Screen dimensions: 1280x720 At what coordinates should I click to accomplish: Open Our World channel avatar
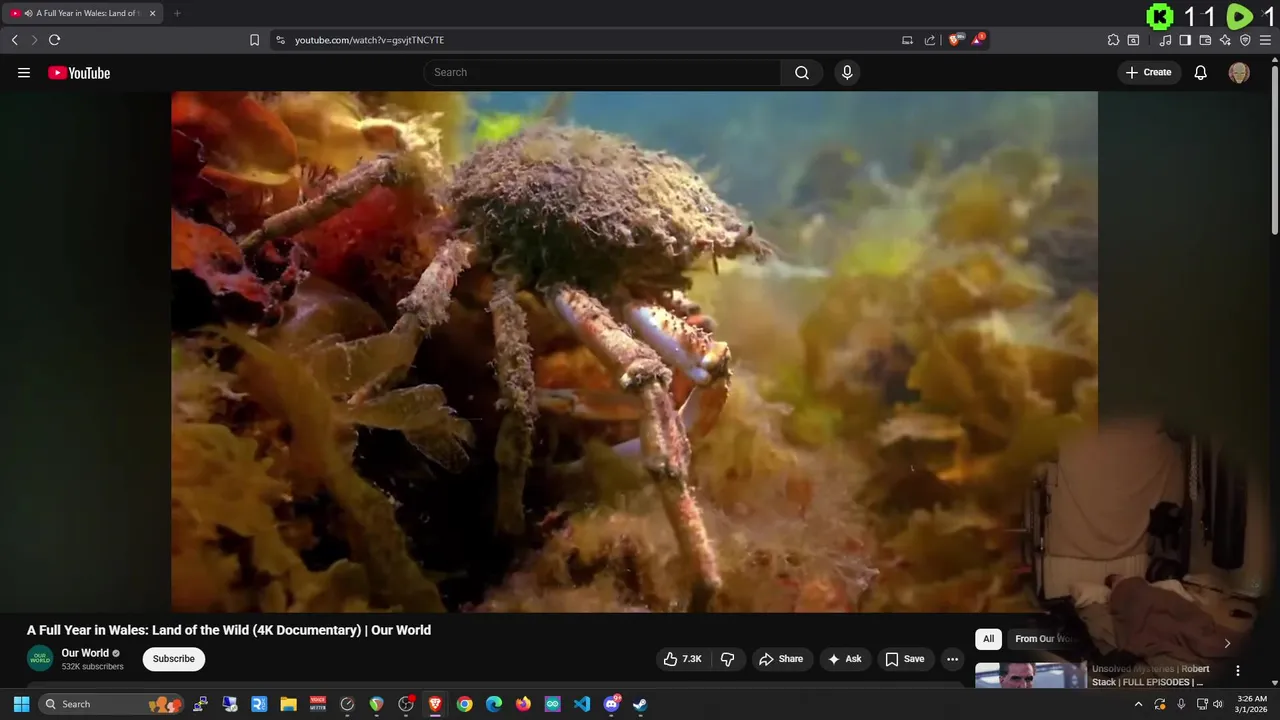(x=40, y=659)
